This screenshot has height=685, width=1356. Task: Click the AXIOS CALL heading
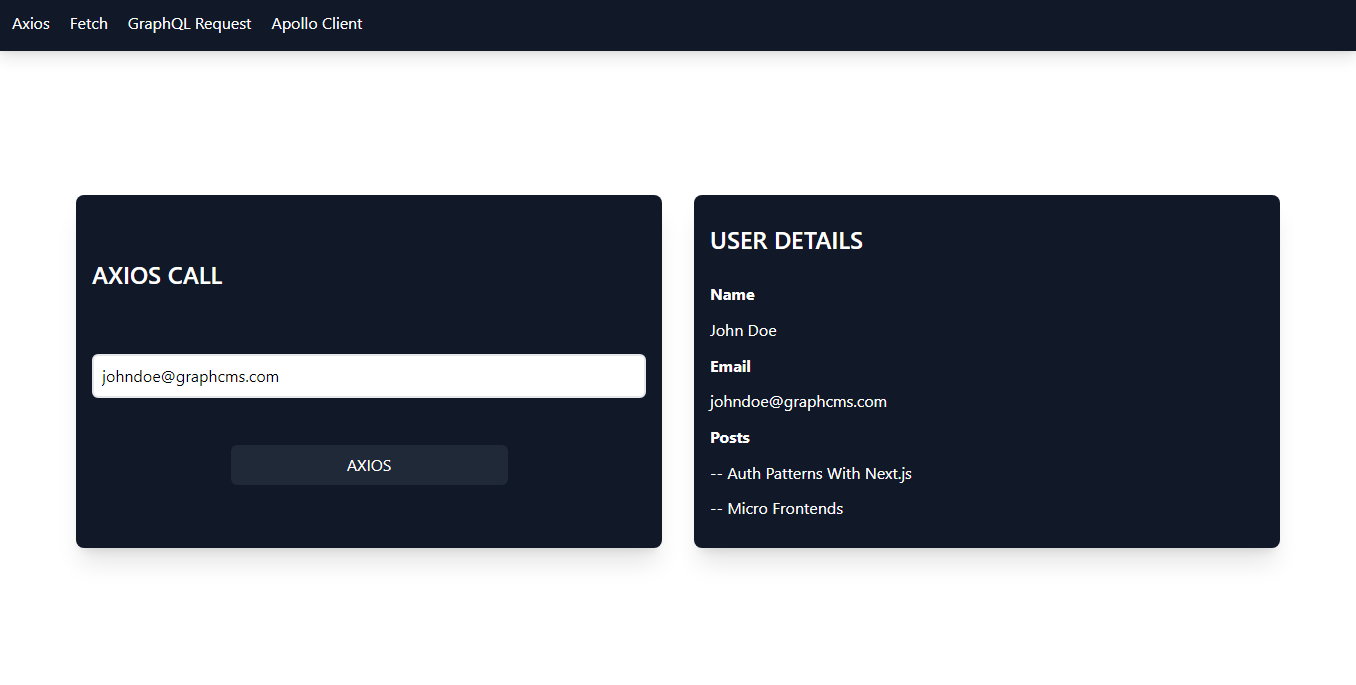pyautogui.click(x=157, y=276)
